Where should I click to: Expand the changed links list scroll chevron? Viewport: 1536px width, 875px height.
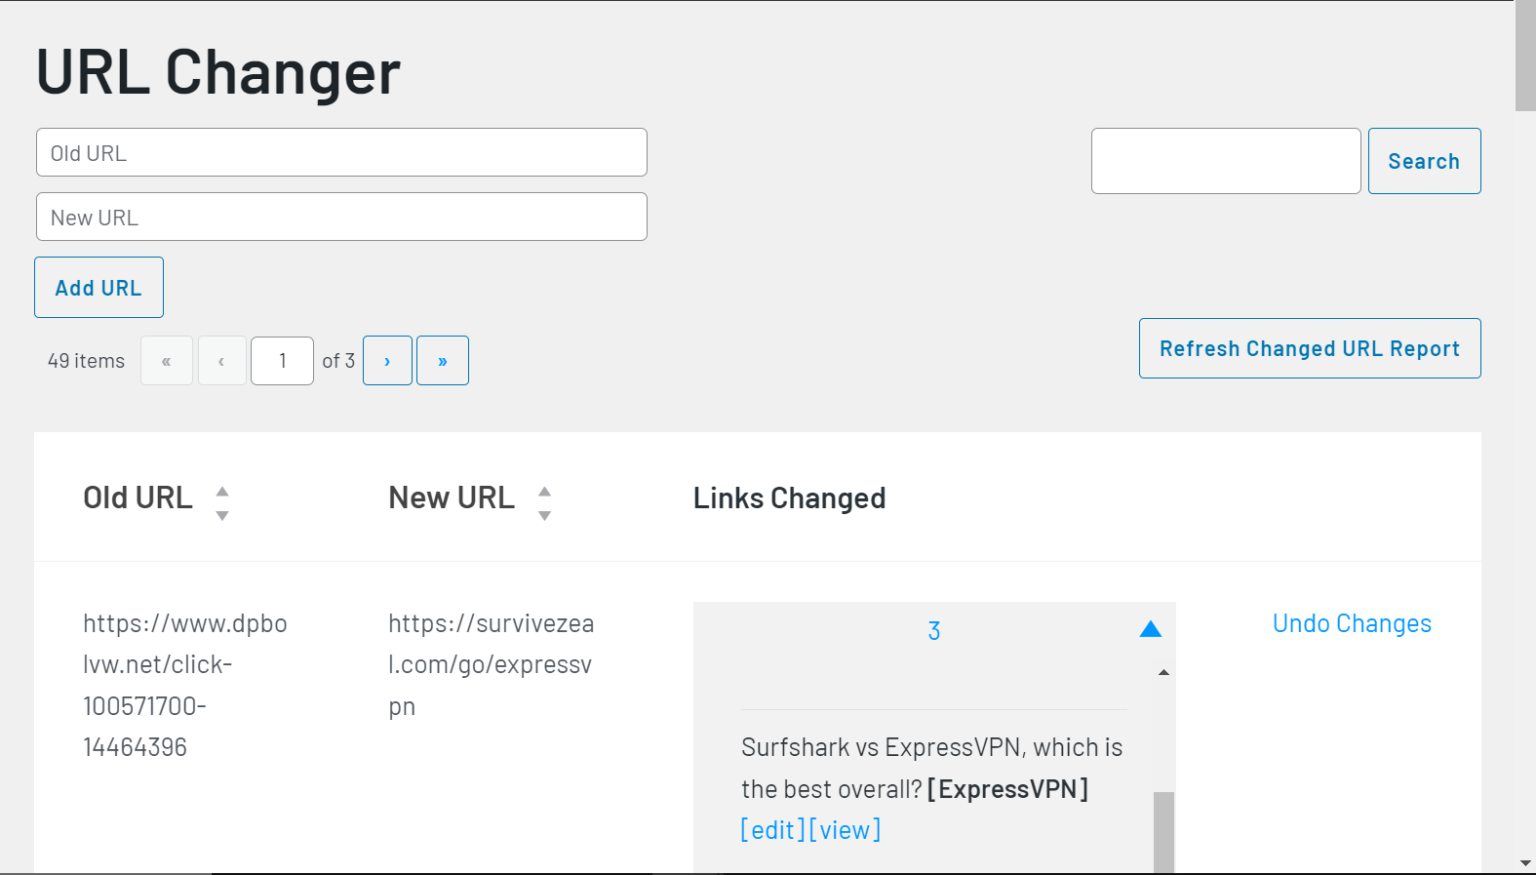1163,672
